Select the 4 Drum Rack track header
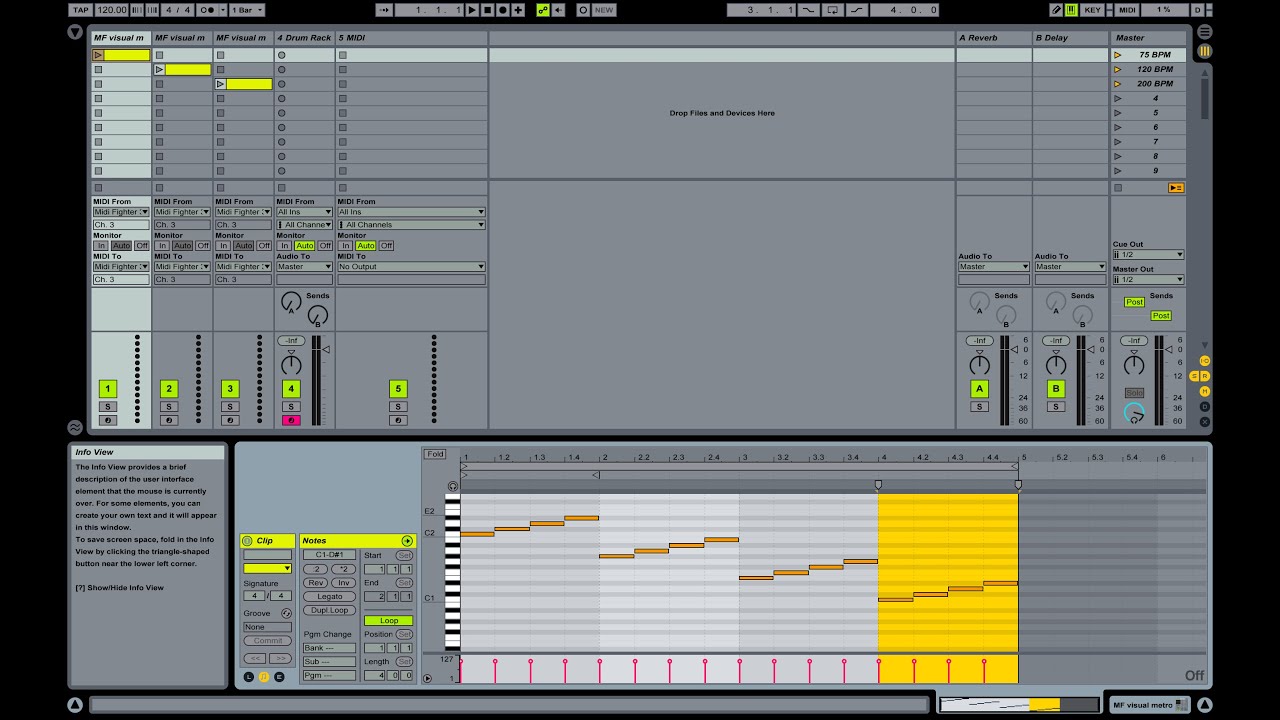 [304, 38]
